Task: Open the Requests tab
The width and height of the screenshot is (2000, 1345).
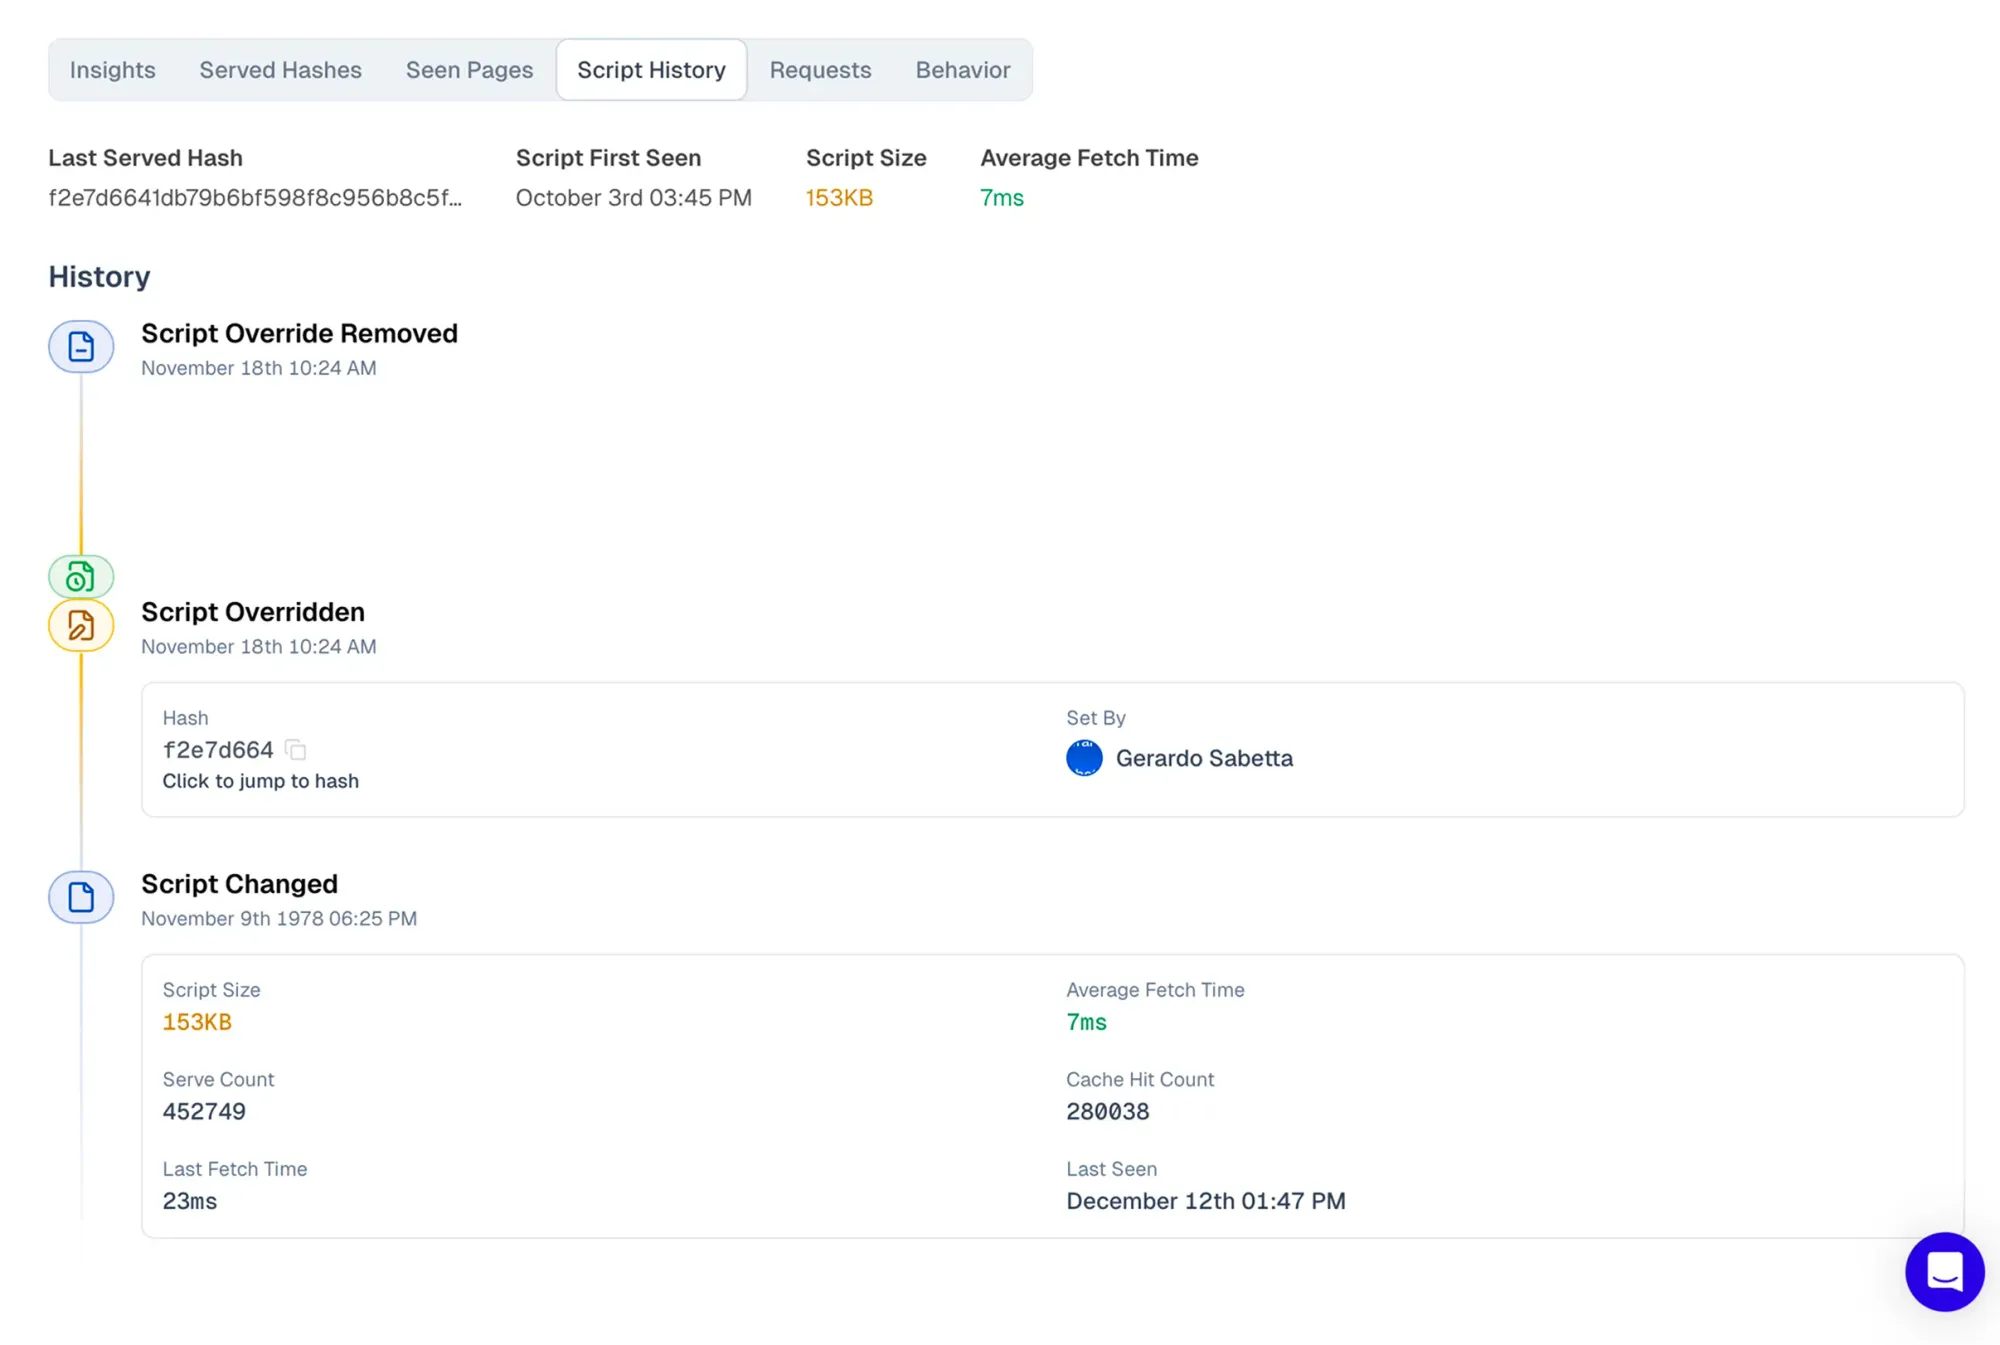Action: 820,70
